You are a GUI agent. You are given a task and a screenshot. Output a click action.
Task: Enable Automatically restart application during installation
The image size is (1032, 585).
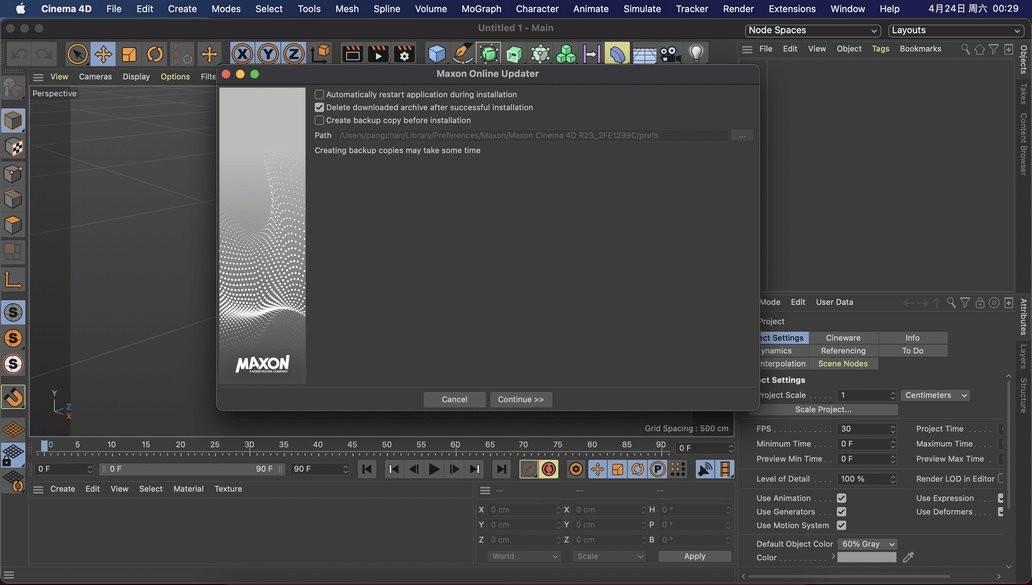point(320,95)
